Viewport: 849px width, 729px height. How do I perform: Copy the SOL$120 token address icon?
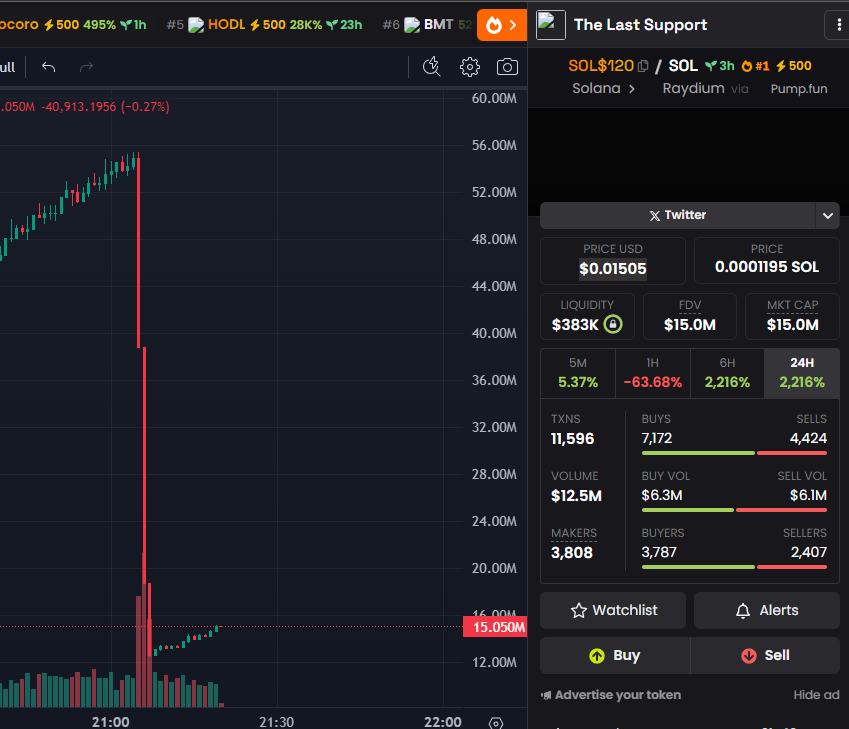[643, 66]
